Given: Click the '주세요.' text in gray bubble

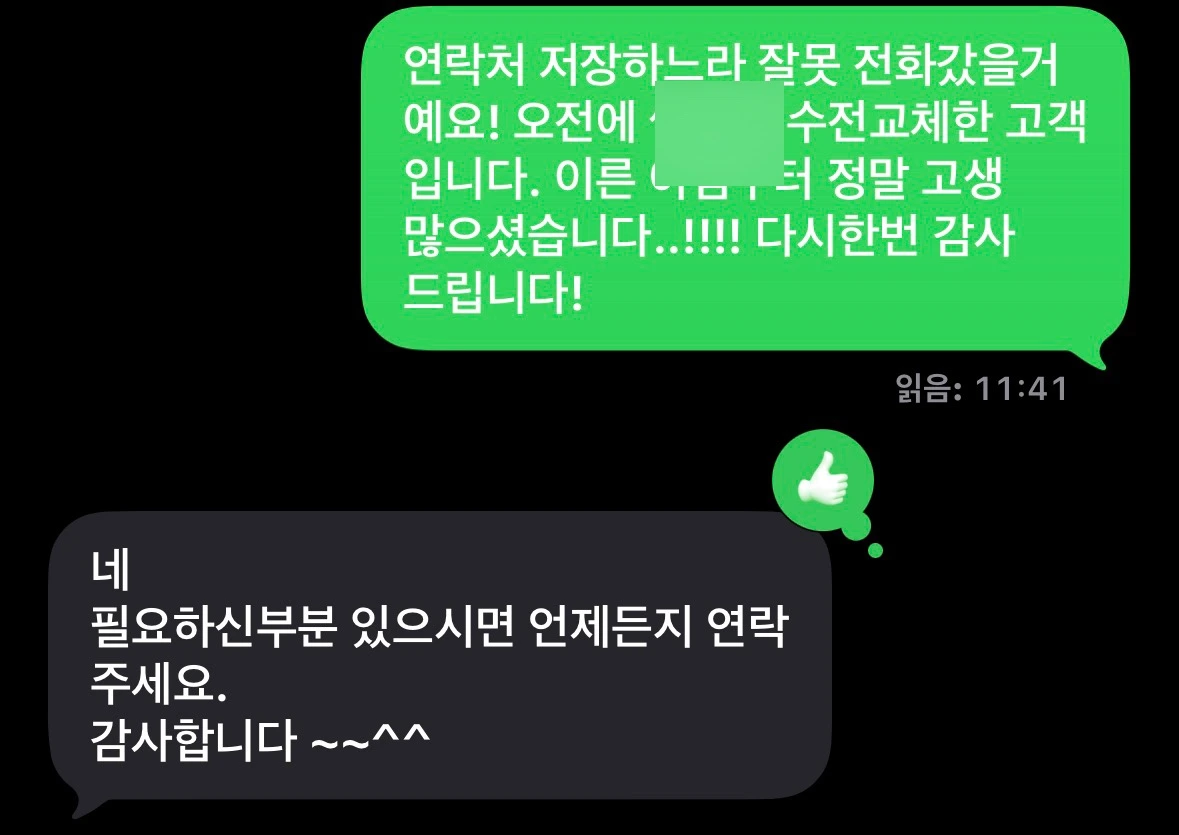Looking at the screenshot, I should 158,684.
